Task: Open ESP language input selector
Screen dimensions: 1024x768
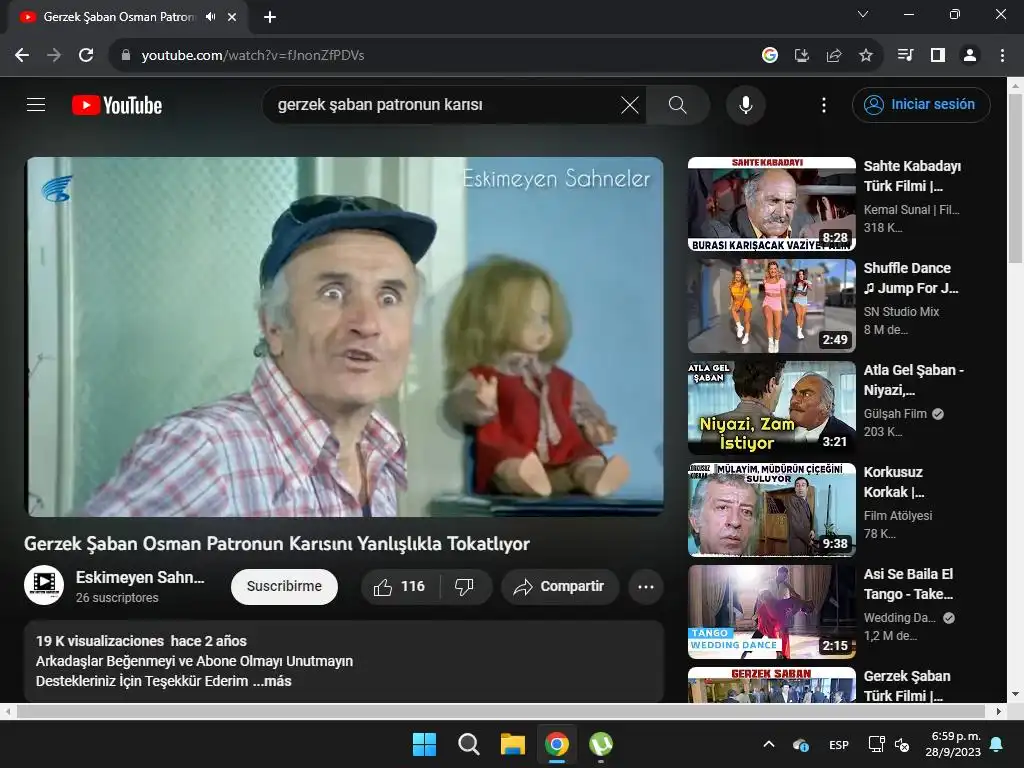Action: [x=839, y=744]
